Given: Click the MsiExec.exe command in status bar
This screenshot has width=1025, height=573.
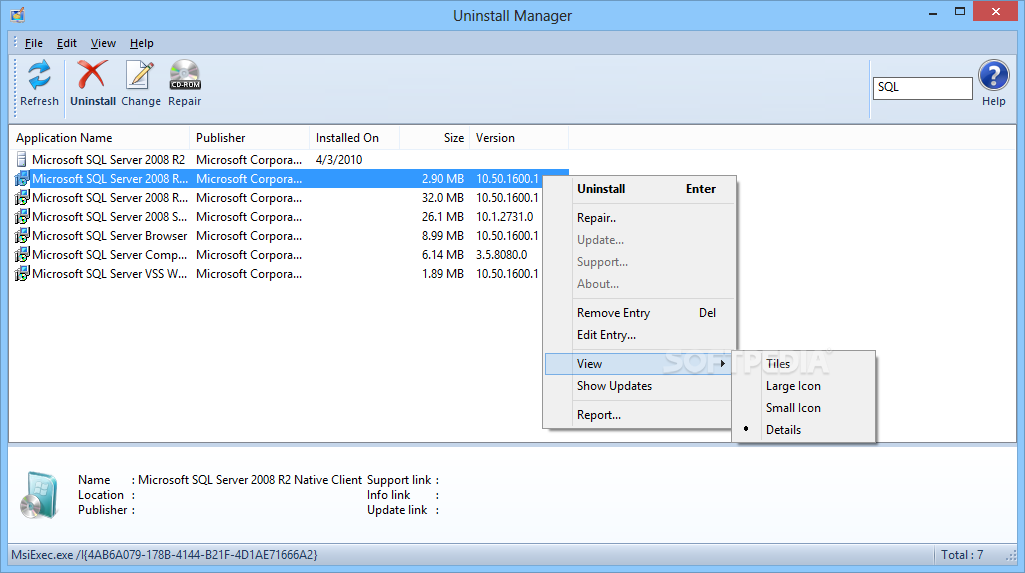Looking at the screenshot, I should tap(164, 555).
